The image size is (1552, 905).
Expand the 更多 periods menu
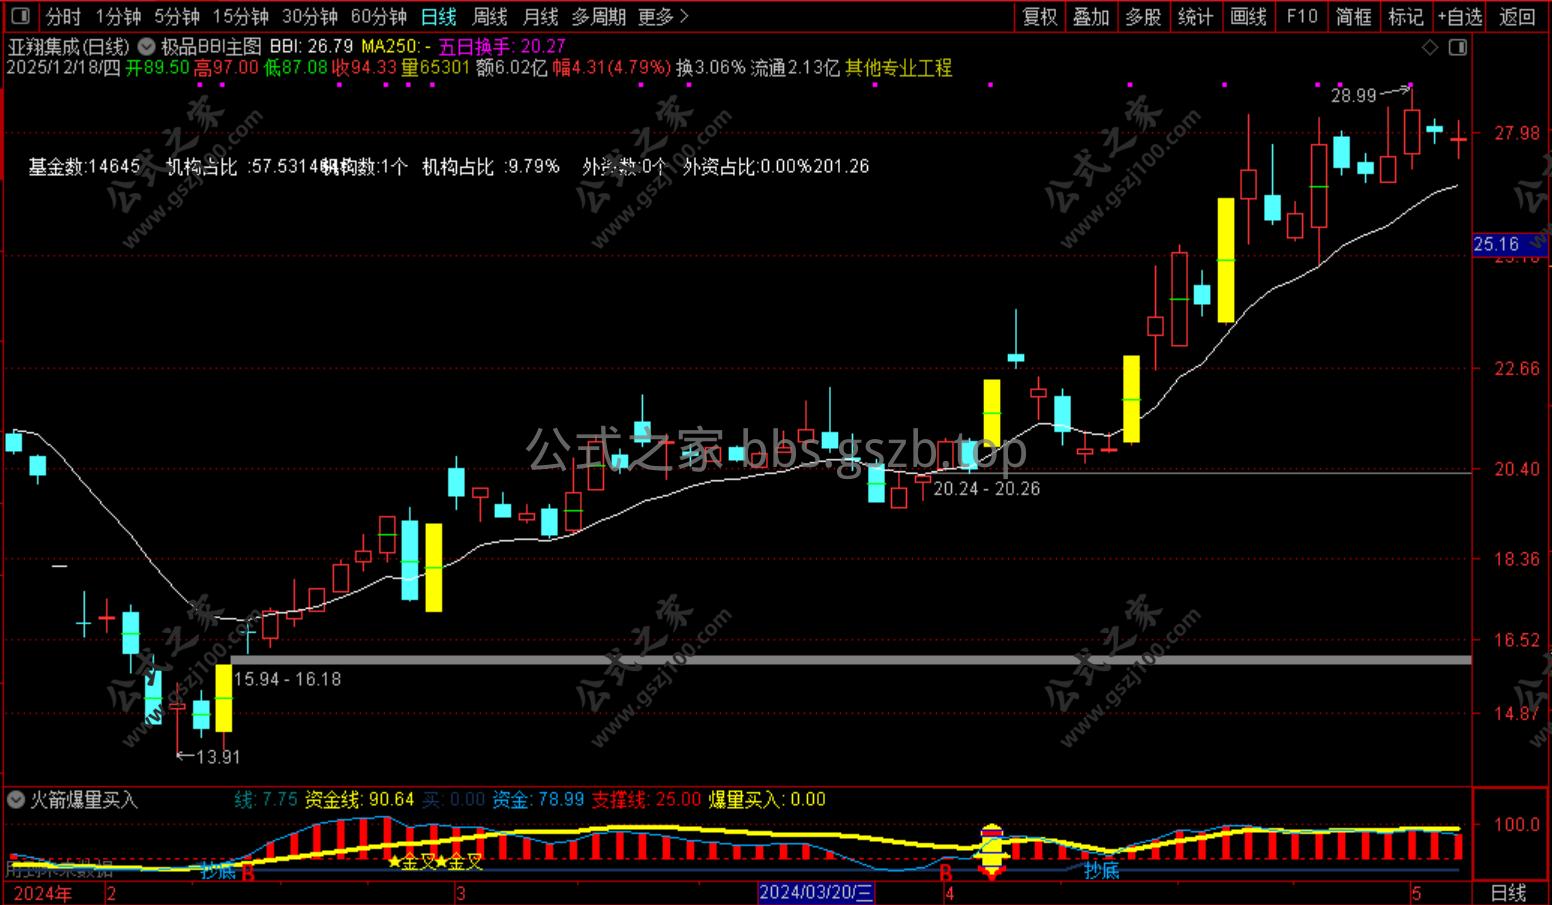pyautogui.click(x=664, y=17)
